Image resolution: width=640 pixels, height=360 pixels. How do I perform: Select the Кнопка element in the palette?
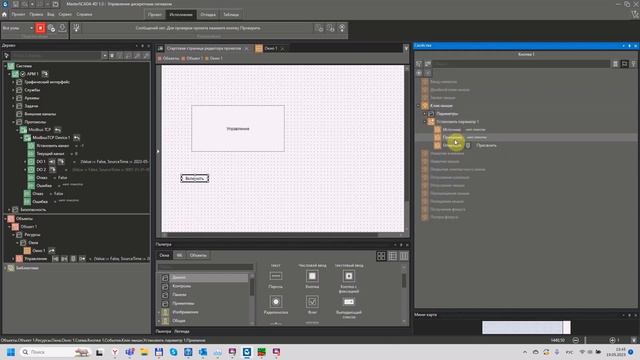pos(312,280)
